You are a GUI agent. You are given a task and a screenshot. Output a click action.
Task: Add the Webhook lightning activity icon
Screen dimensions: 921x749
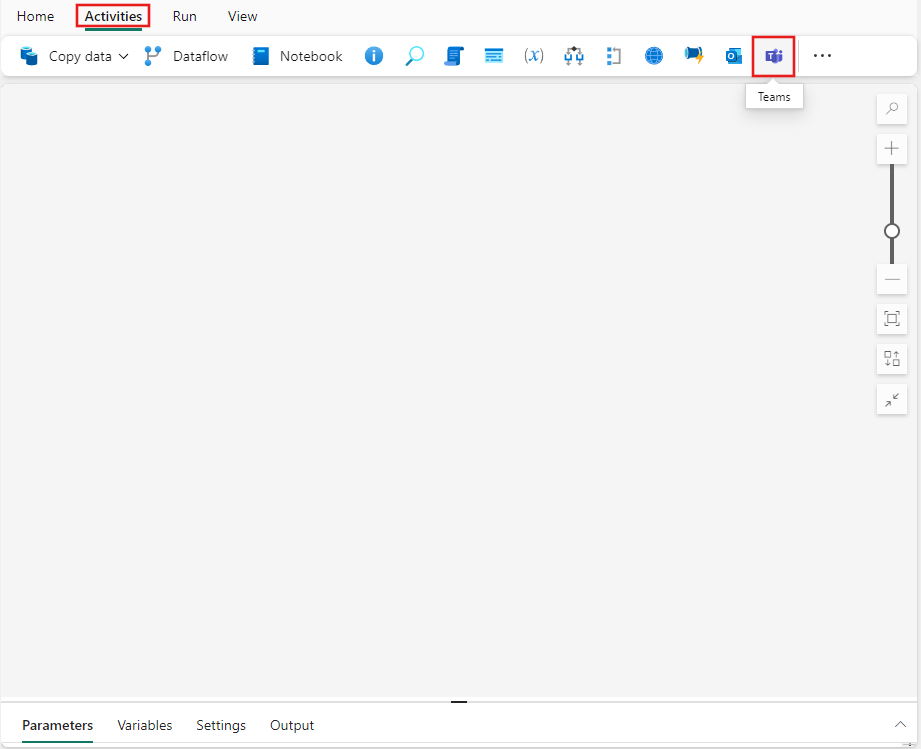pos(694,56)
